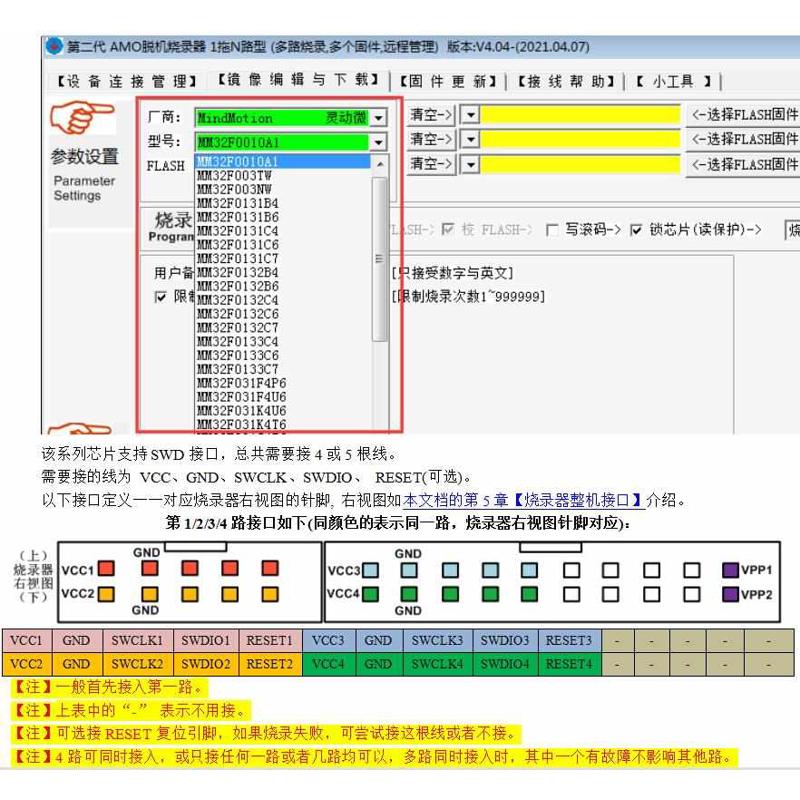Click the middle 清空-> button
800x800 pixels.
431,139
